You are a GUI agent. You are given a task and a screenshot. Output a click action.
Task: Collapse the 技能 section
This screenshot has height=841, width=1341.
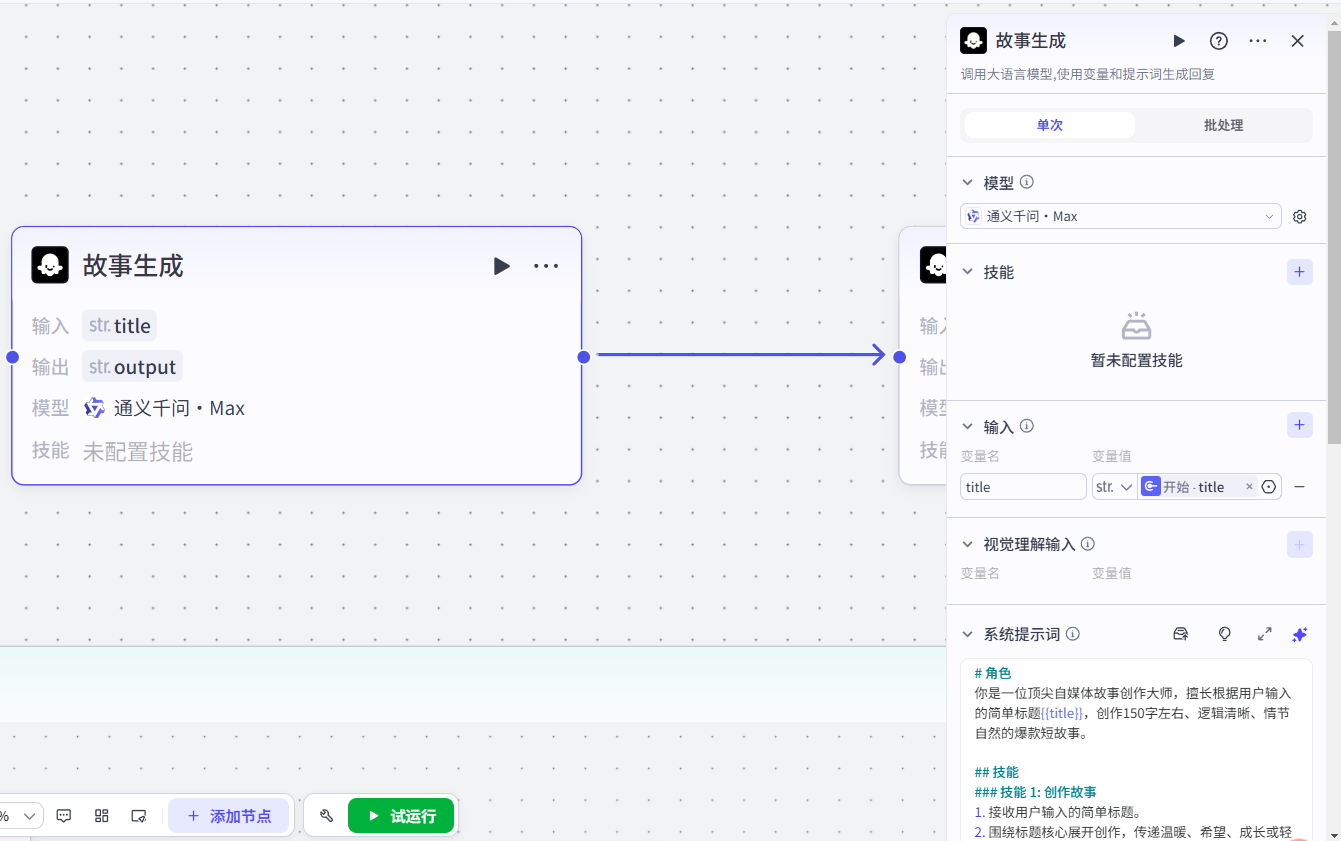pos(967,272)
